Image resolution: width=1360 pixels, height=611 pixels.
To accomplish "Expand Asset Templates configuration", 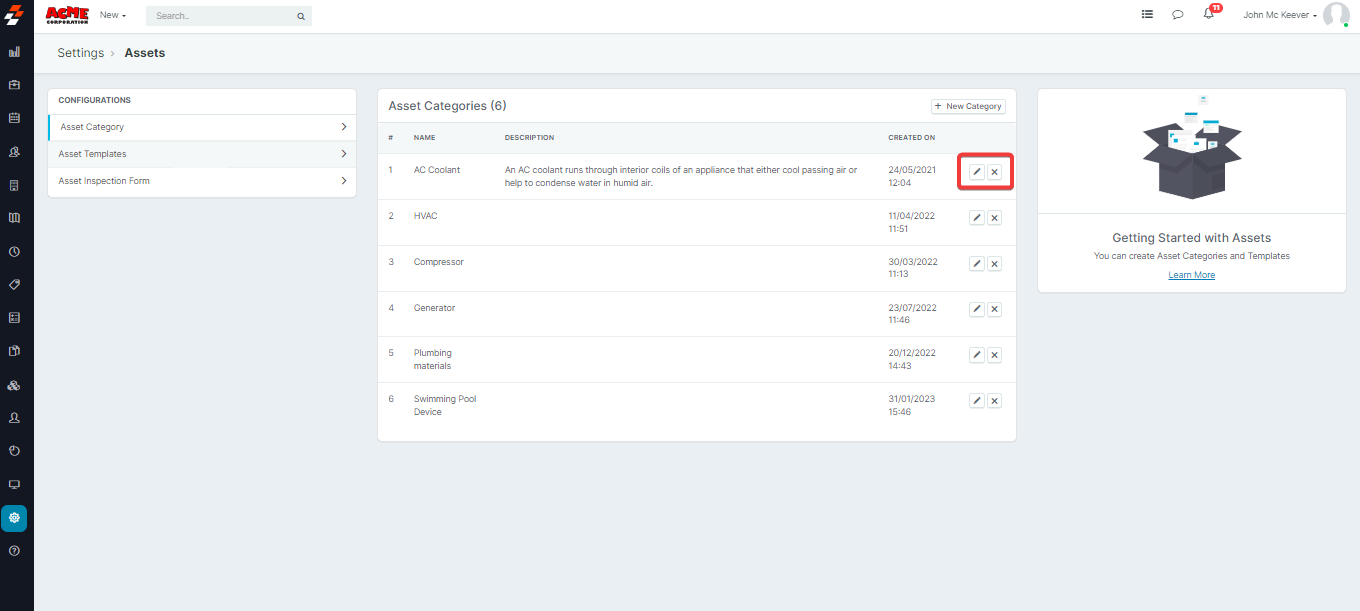I will [x=202, y=154].
